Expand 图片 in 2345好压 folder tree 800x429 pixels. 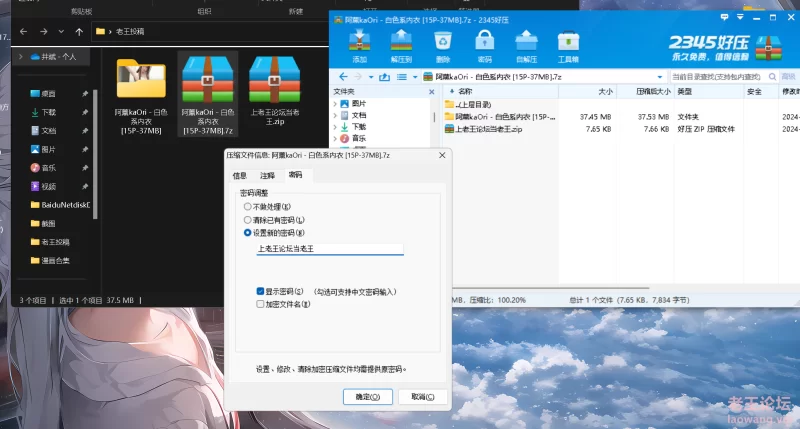pyautogui.click(x=335, y=104)
